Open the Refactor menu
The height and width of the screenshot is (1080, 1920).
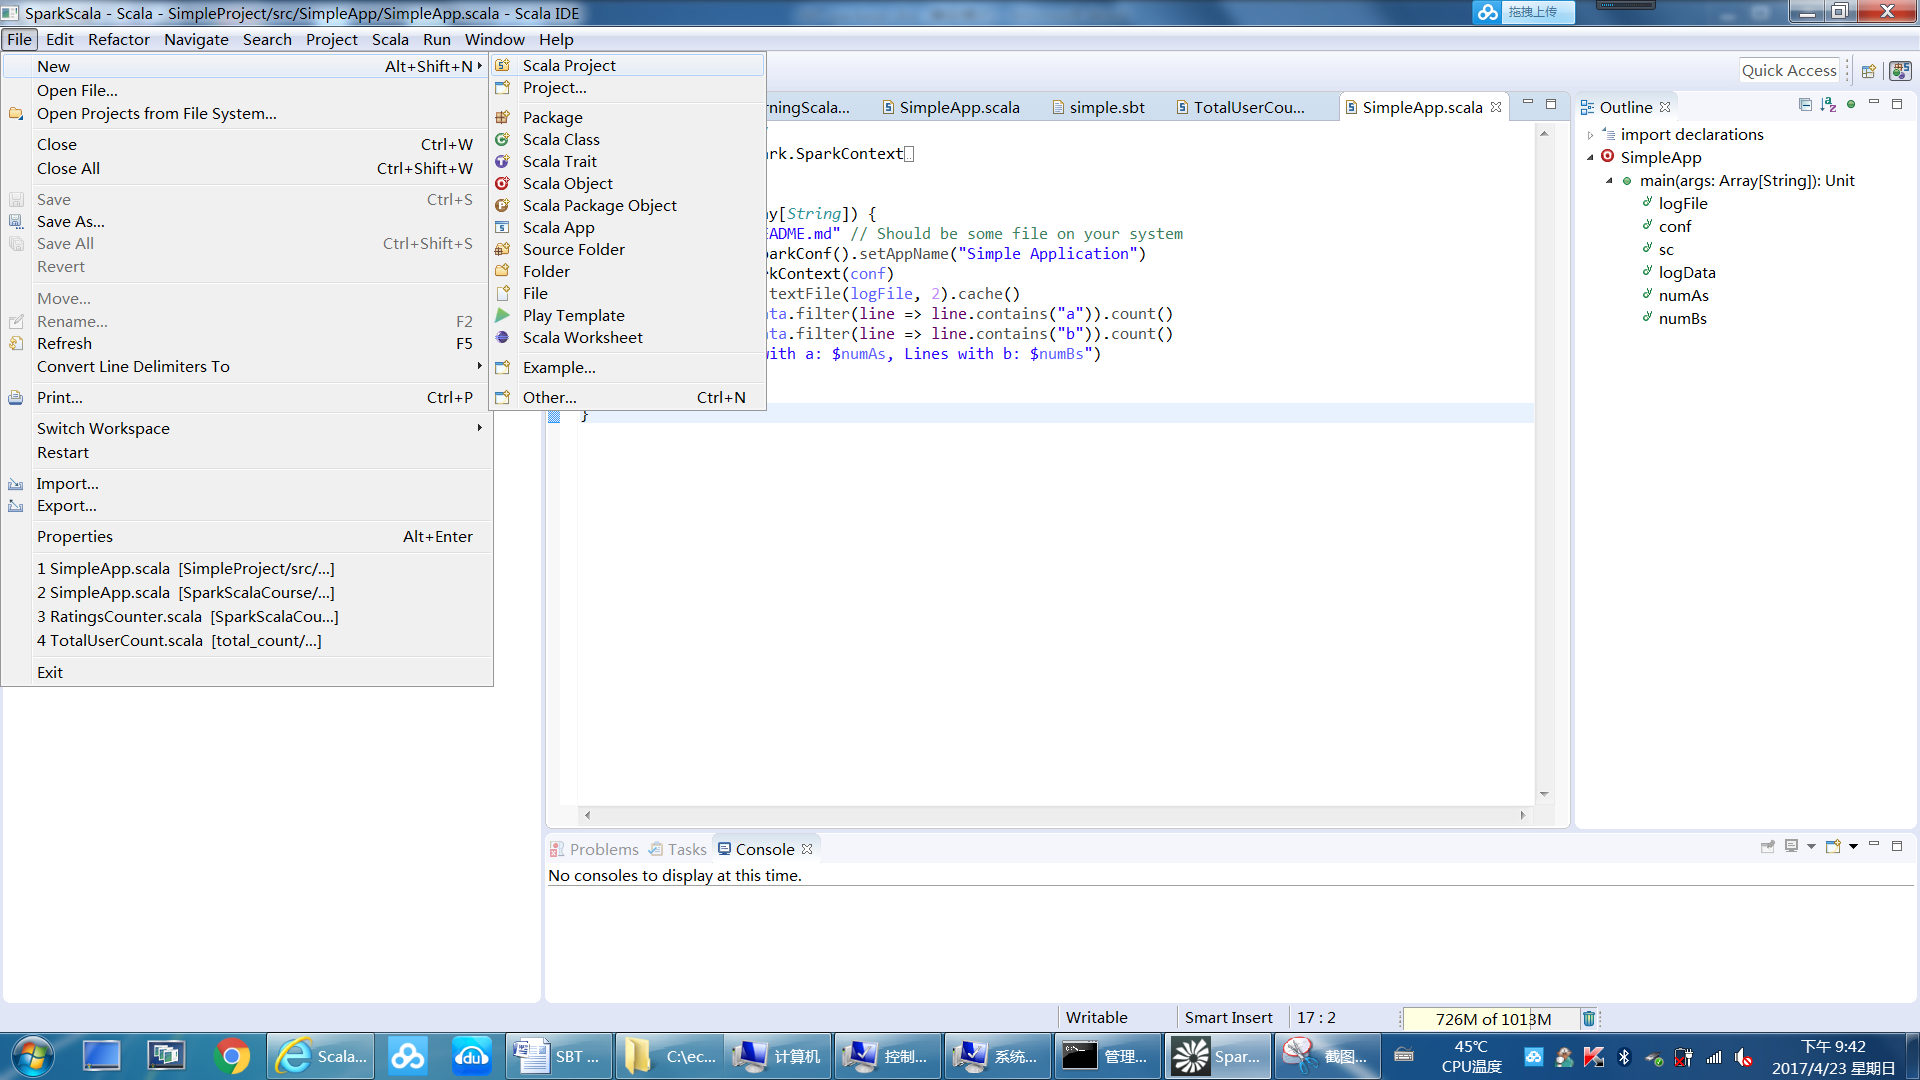[119, 39]
